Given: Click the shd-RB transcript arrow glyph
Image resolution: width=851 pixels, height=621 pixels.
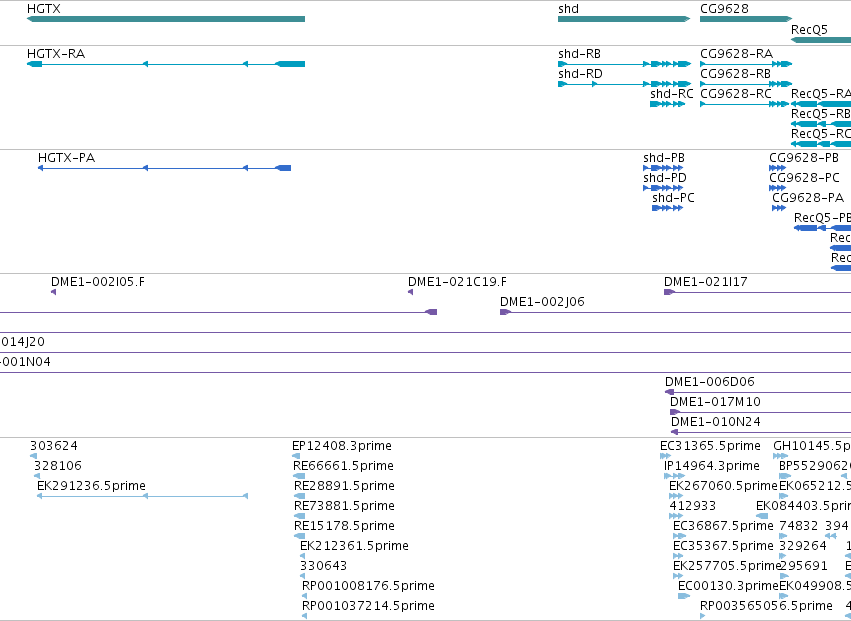Looking at the screenshot, I should point(624,64).
